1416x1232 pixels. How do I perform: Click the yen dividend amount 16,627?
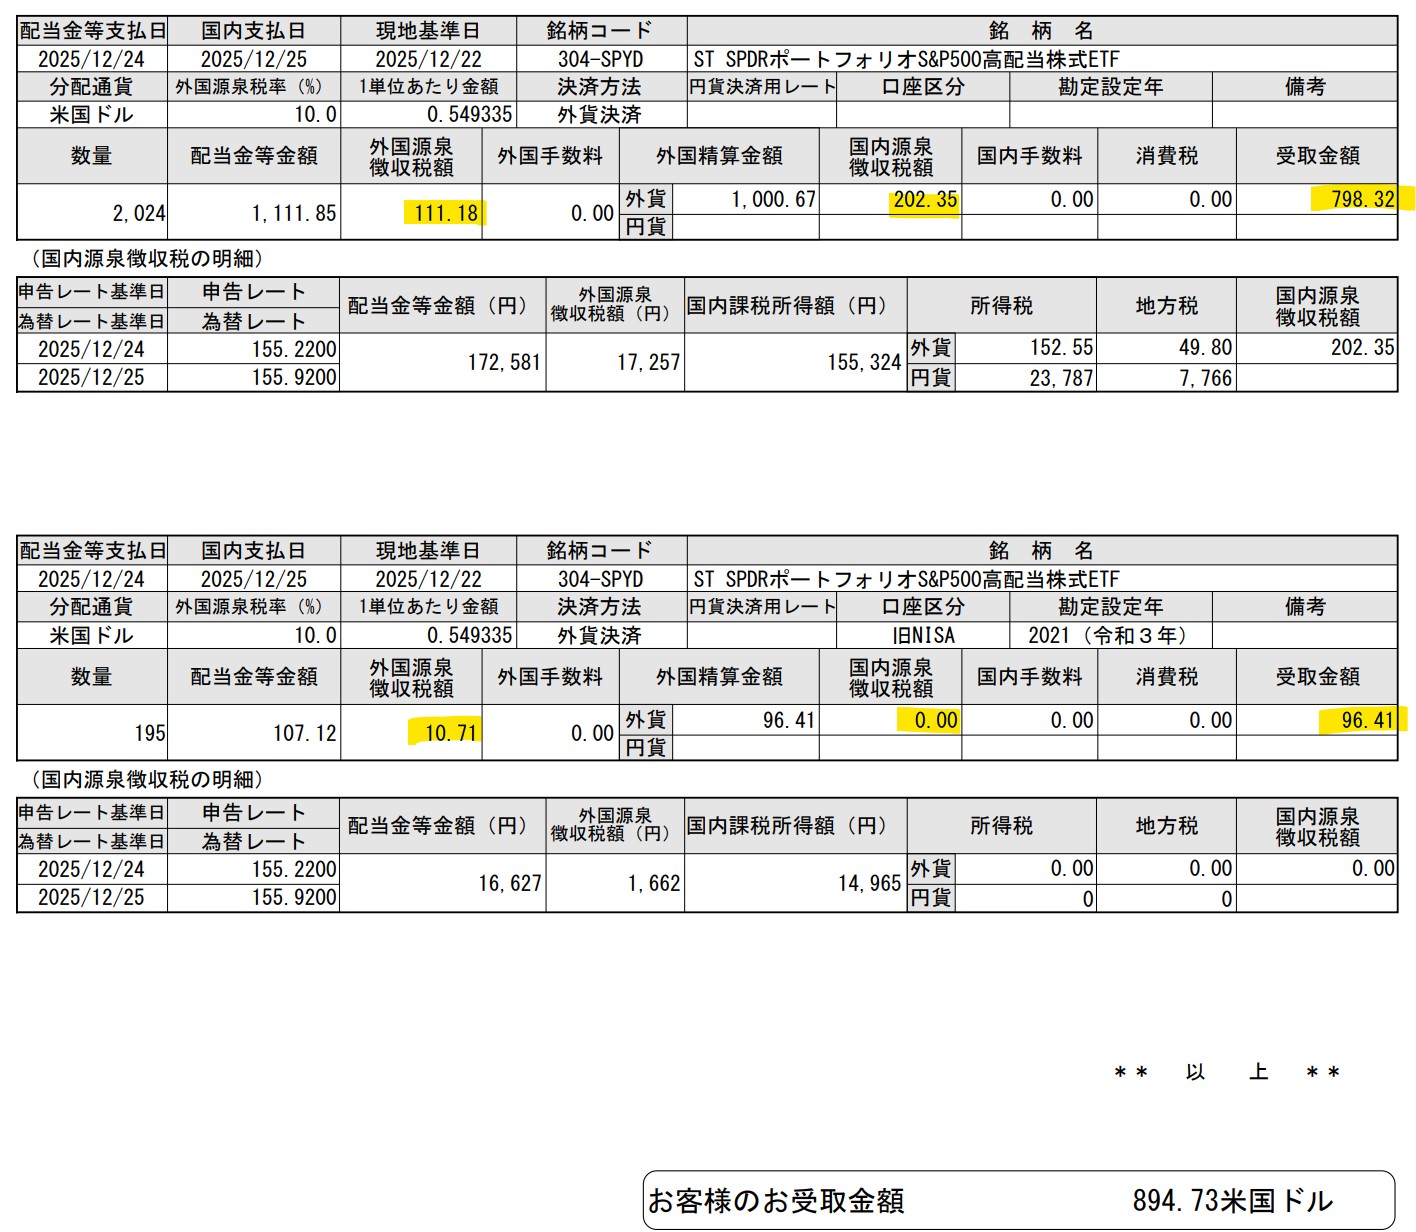click(x=509, y=883)
